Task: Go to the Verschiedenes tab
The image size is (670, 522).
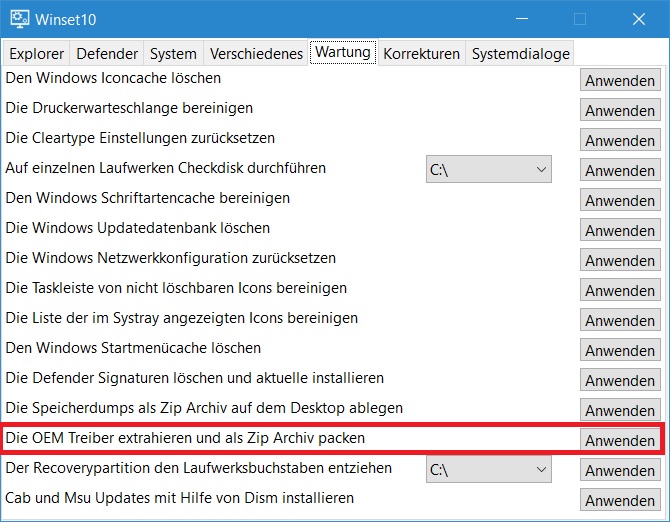Action: click(x=256, y=54)
